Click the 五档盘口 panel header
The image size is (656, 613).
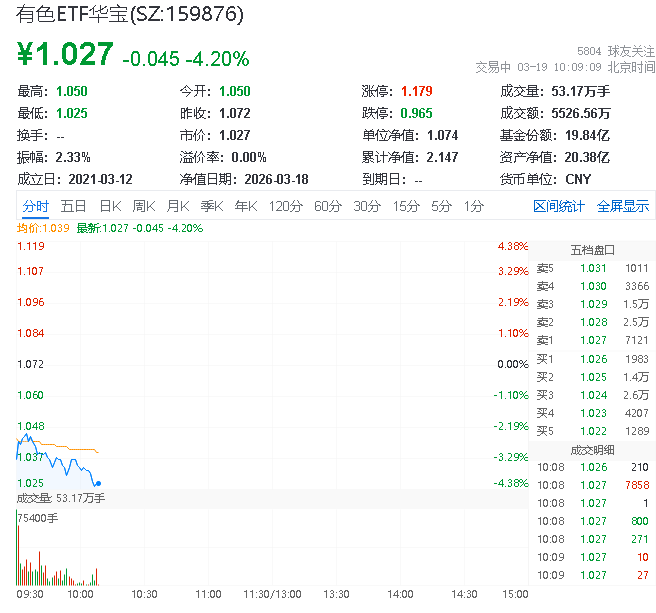[592, 250]
